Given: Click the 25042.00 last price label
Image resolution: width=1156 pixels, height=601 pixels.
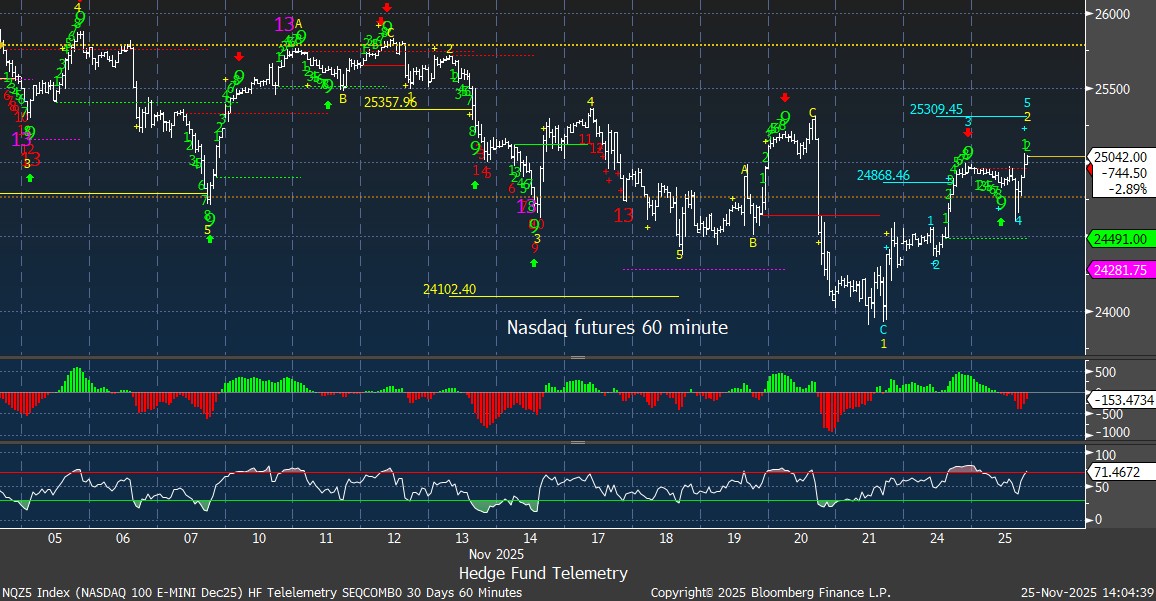Looking at the screenshot, I should 1120,157.
